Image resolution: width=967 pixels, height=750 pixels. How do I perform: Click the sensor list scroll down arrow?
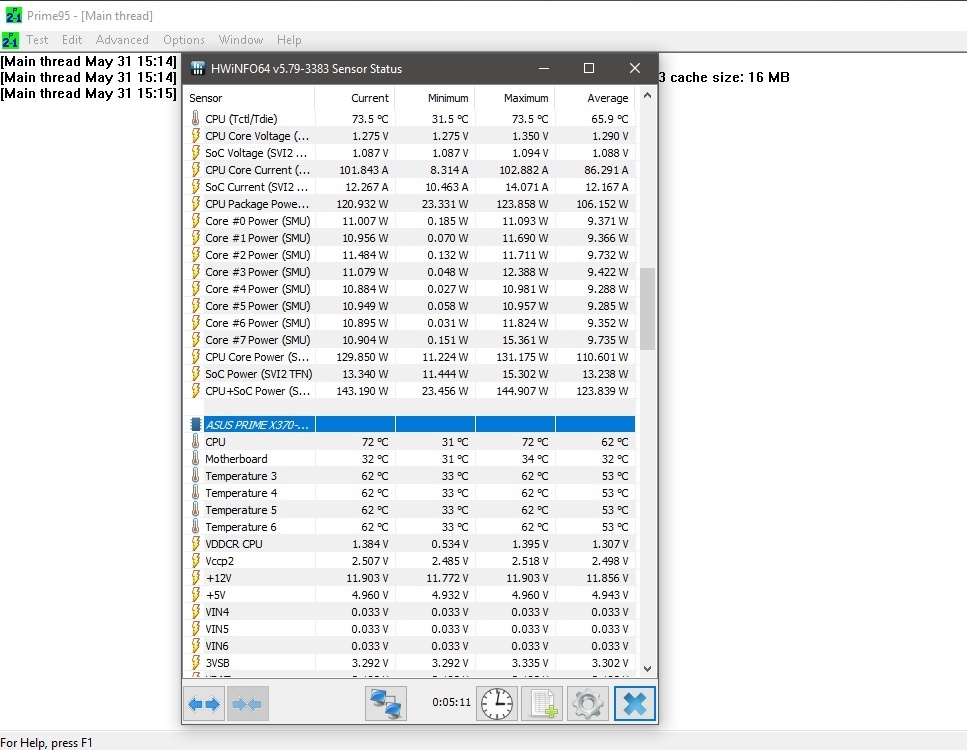click(x=647, y=669)
